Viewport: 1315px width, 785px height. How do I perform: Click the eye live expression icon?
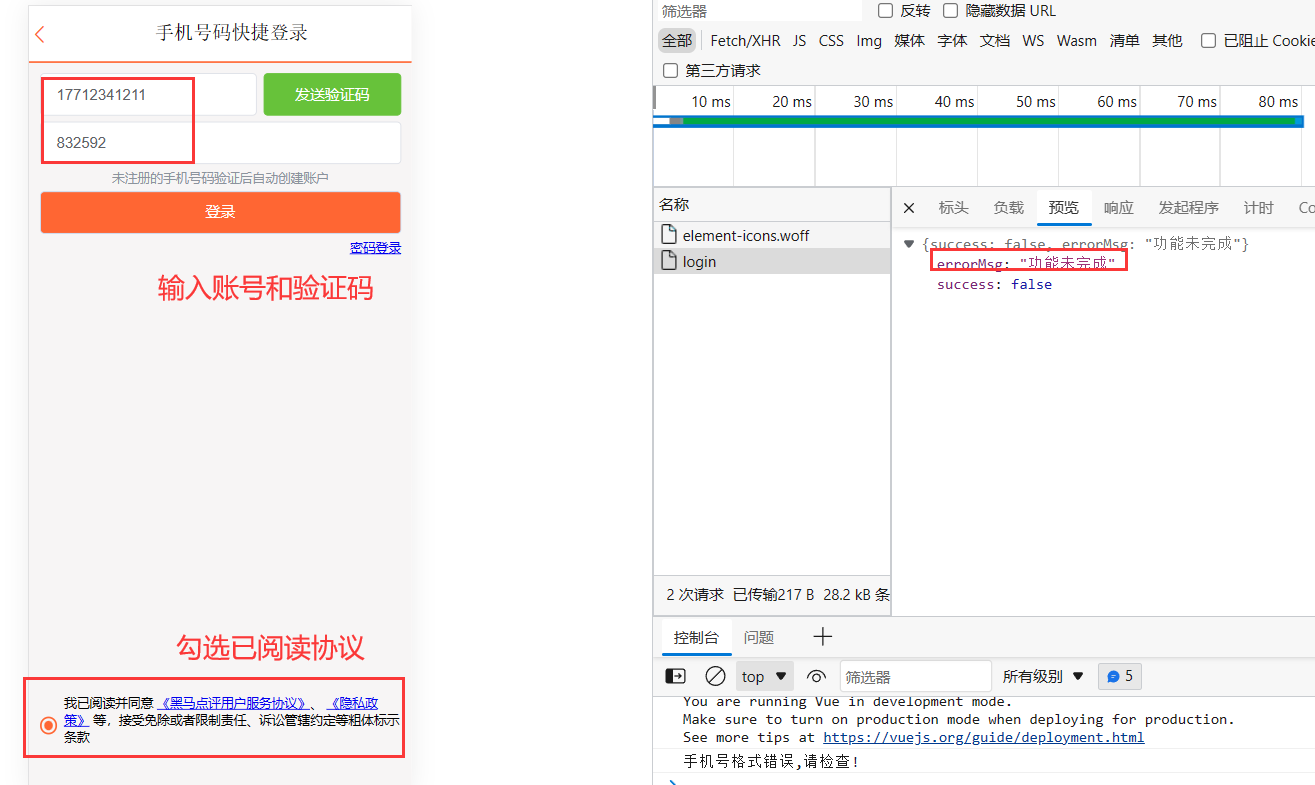(817, 676)
